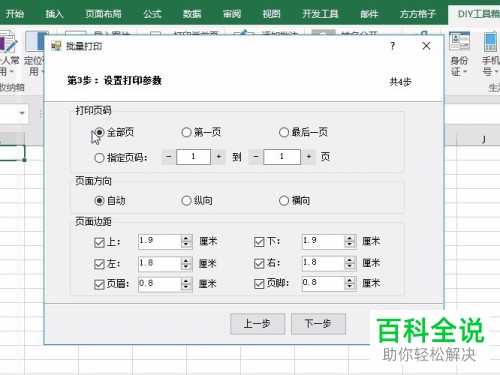Toggle the 上 margin checkbox
This screenshot has width=500, height=375.
click(x=99, y=242)
